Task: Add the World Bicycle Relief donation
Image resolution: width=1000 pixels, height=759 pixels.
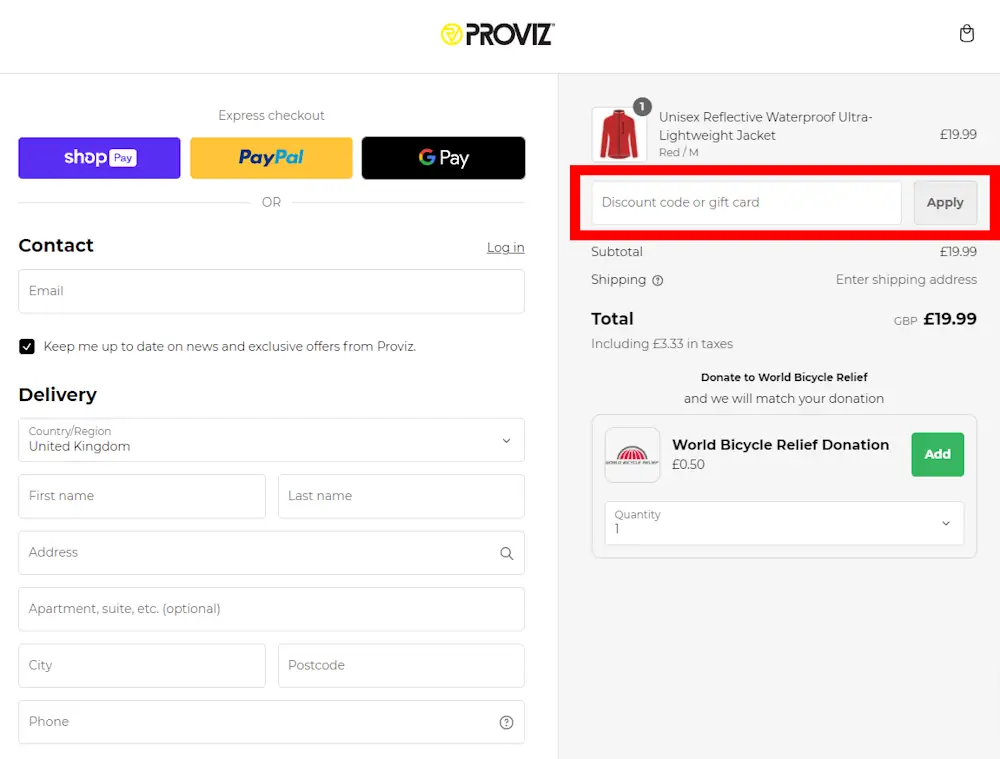Action: click(938, 454)
